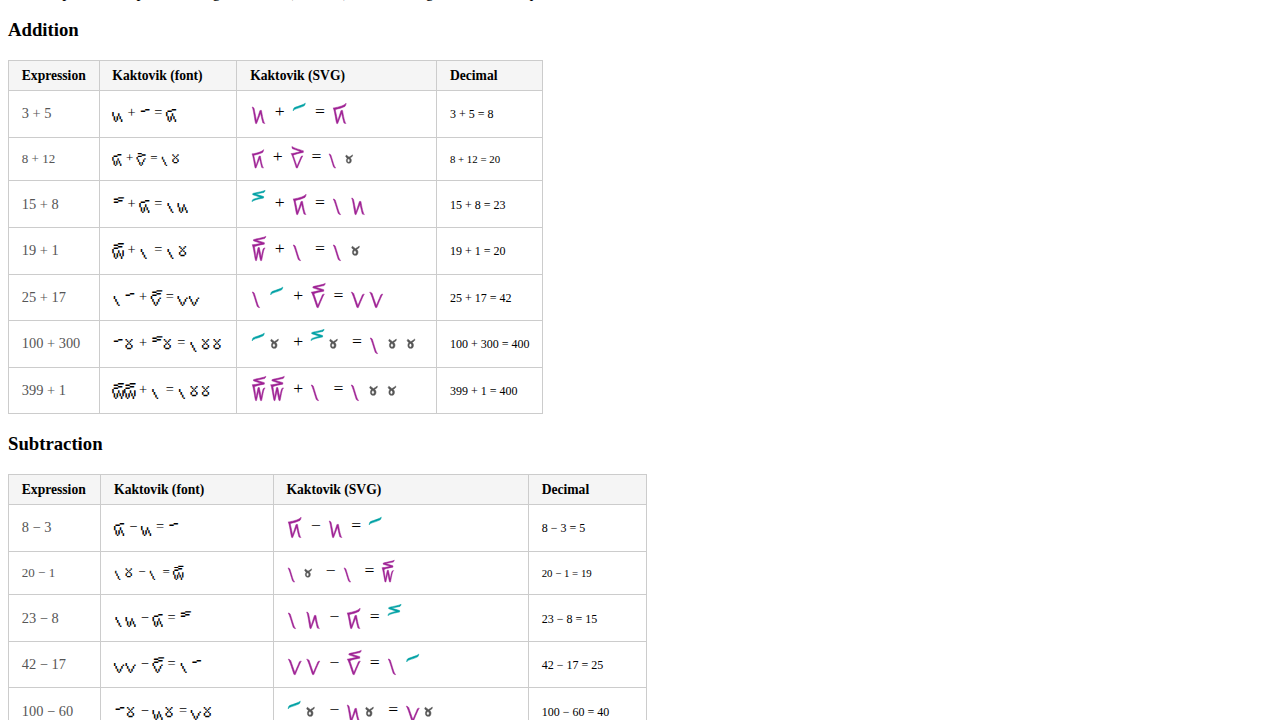Click the teal glyph for 15 in the 15 + 8 row
The height and width of the screenshot is (720, 1280).
[x=257, y=197]
